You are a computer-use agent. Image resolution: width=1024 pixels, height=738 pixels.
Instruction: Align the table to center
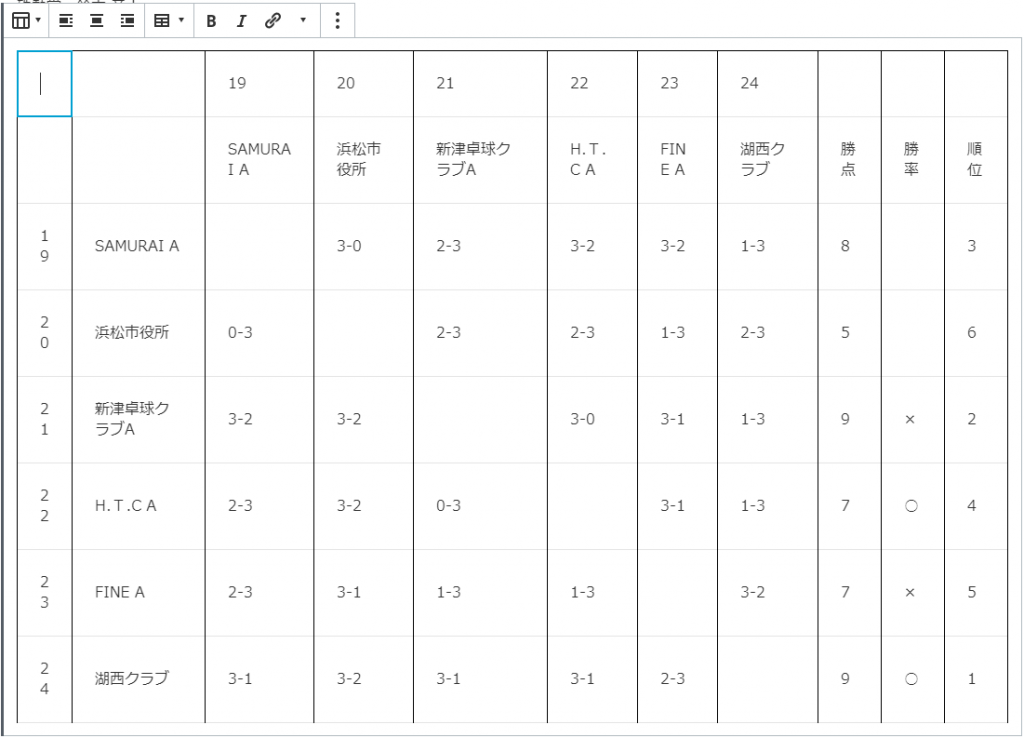[x=96, y=20]
